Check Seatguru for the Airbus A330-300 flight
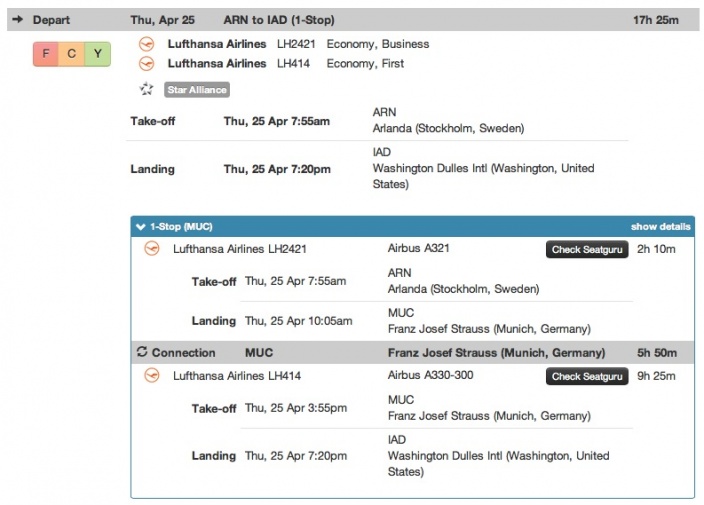Viewport: 704px width, 505px height. 587,376
